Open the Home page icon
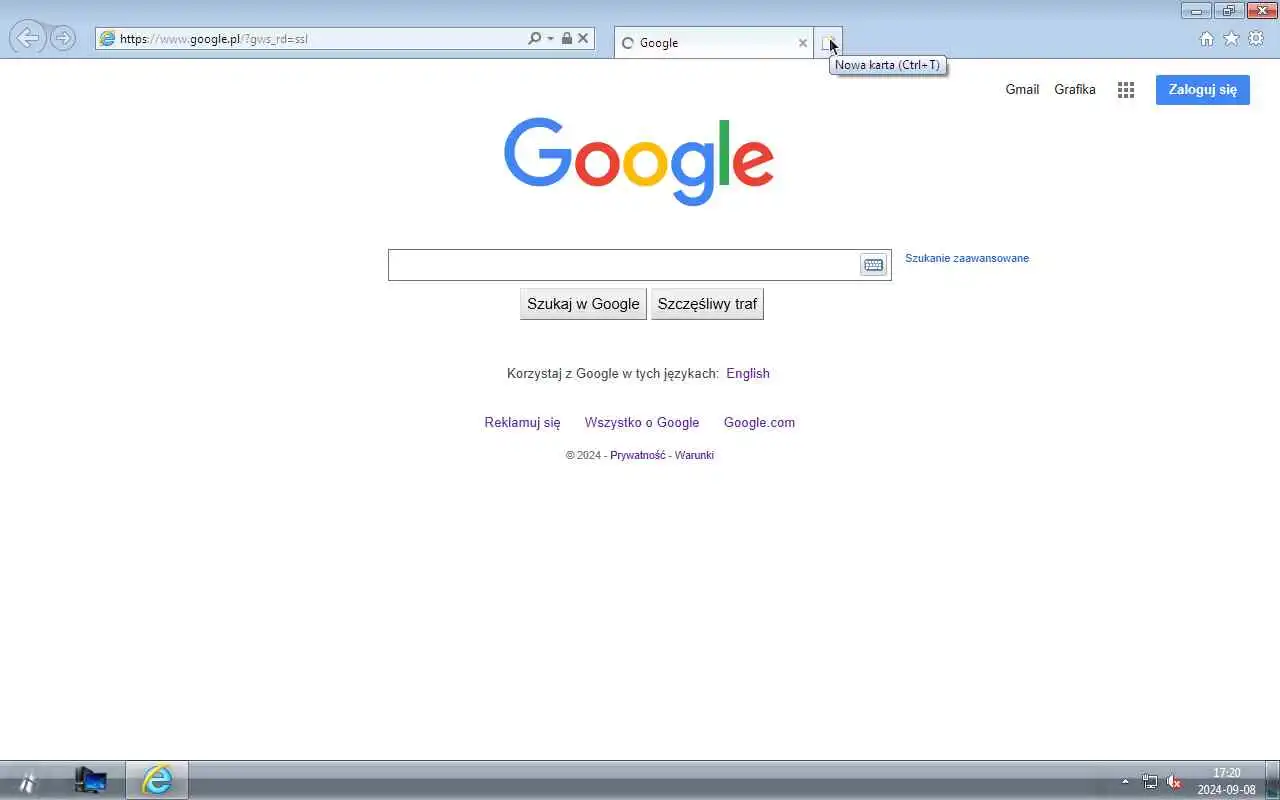Screen dimensions: 1280x800 pos(1206,39)
